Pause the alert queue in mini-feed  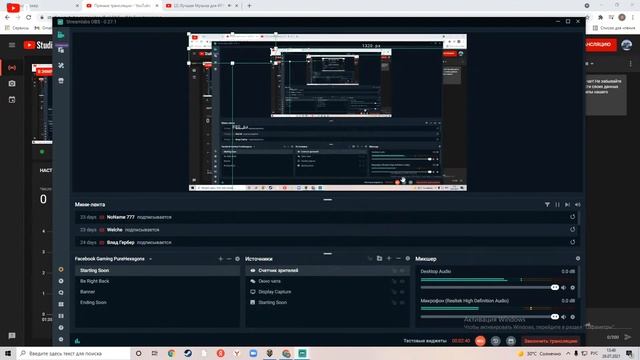(558, 204)
